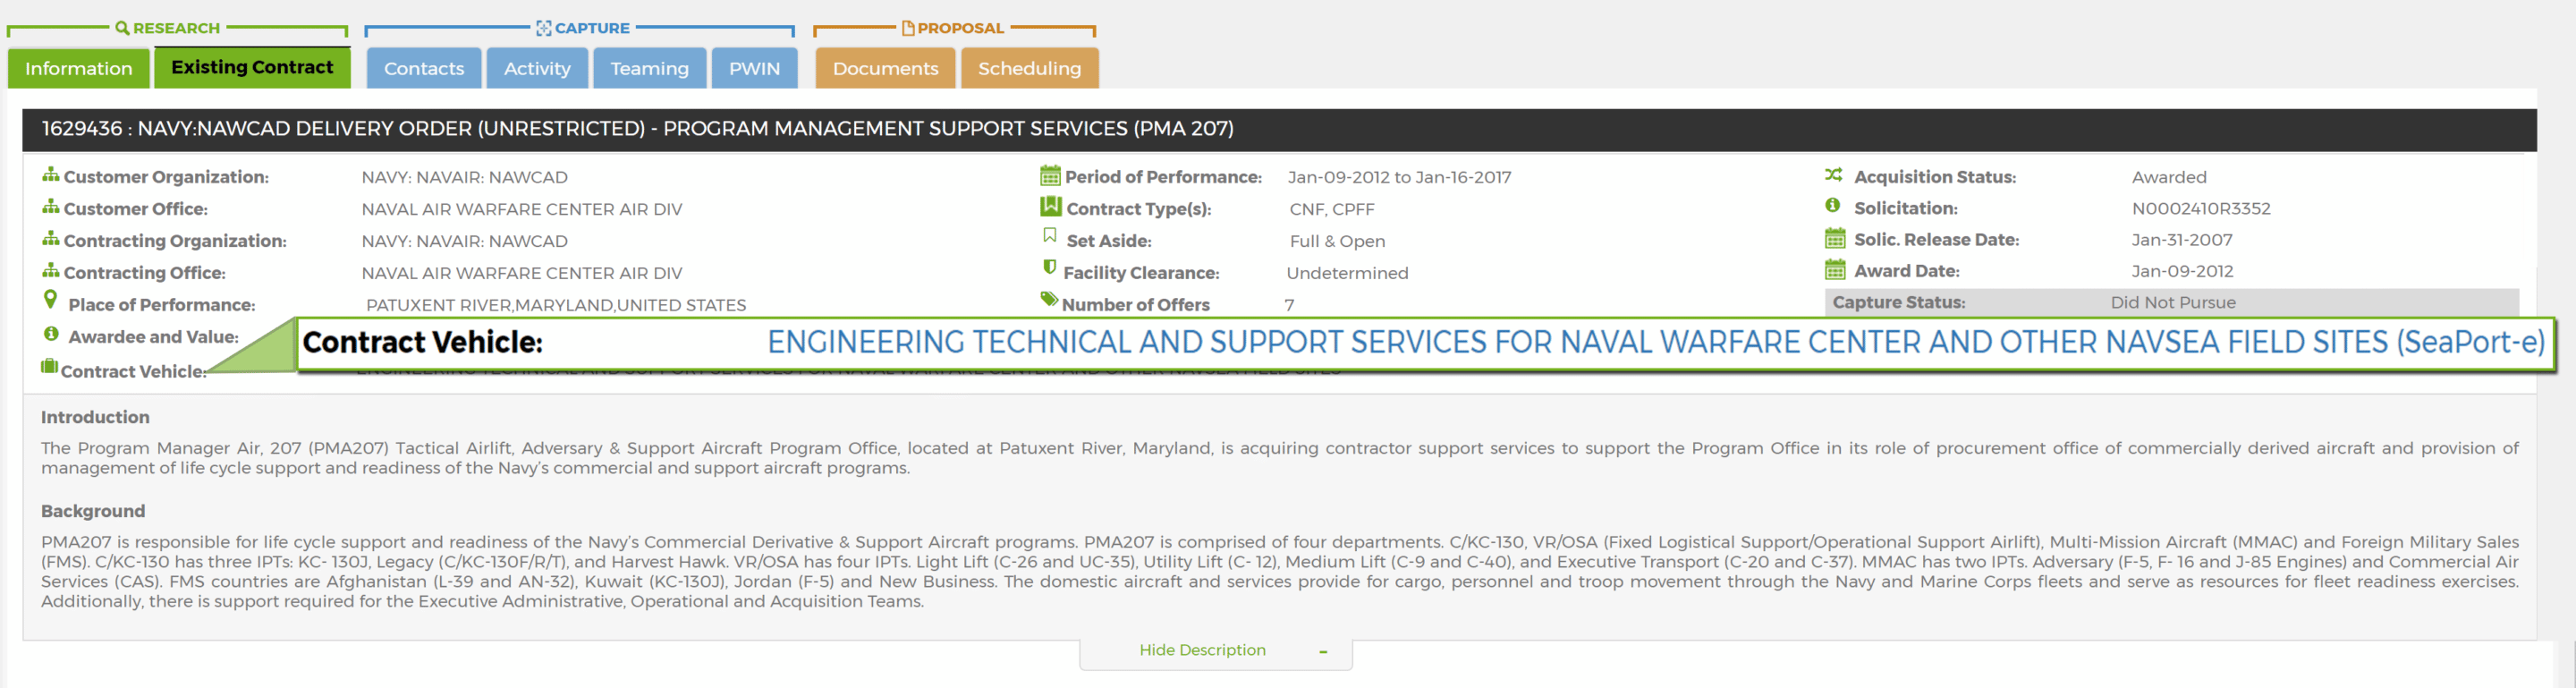The height and width of the screenshot is (688, 2576).
Task: Click the minus sign beside Hide Description
Action: pos(1323,652)
